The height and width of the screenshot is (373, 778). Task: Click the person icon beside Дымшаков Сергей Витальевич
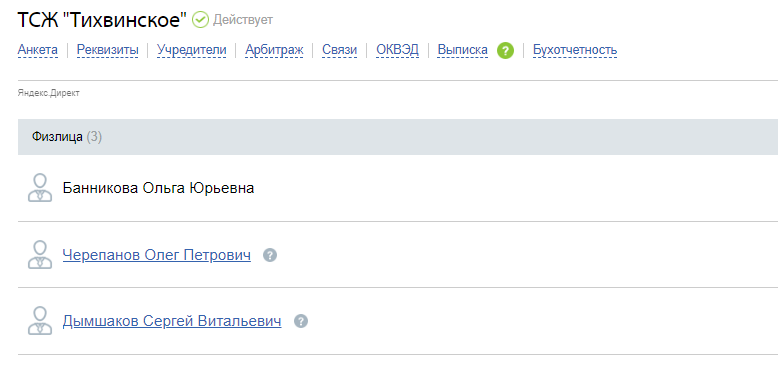coord(40,320)
